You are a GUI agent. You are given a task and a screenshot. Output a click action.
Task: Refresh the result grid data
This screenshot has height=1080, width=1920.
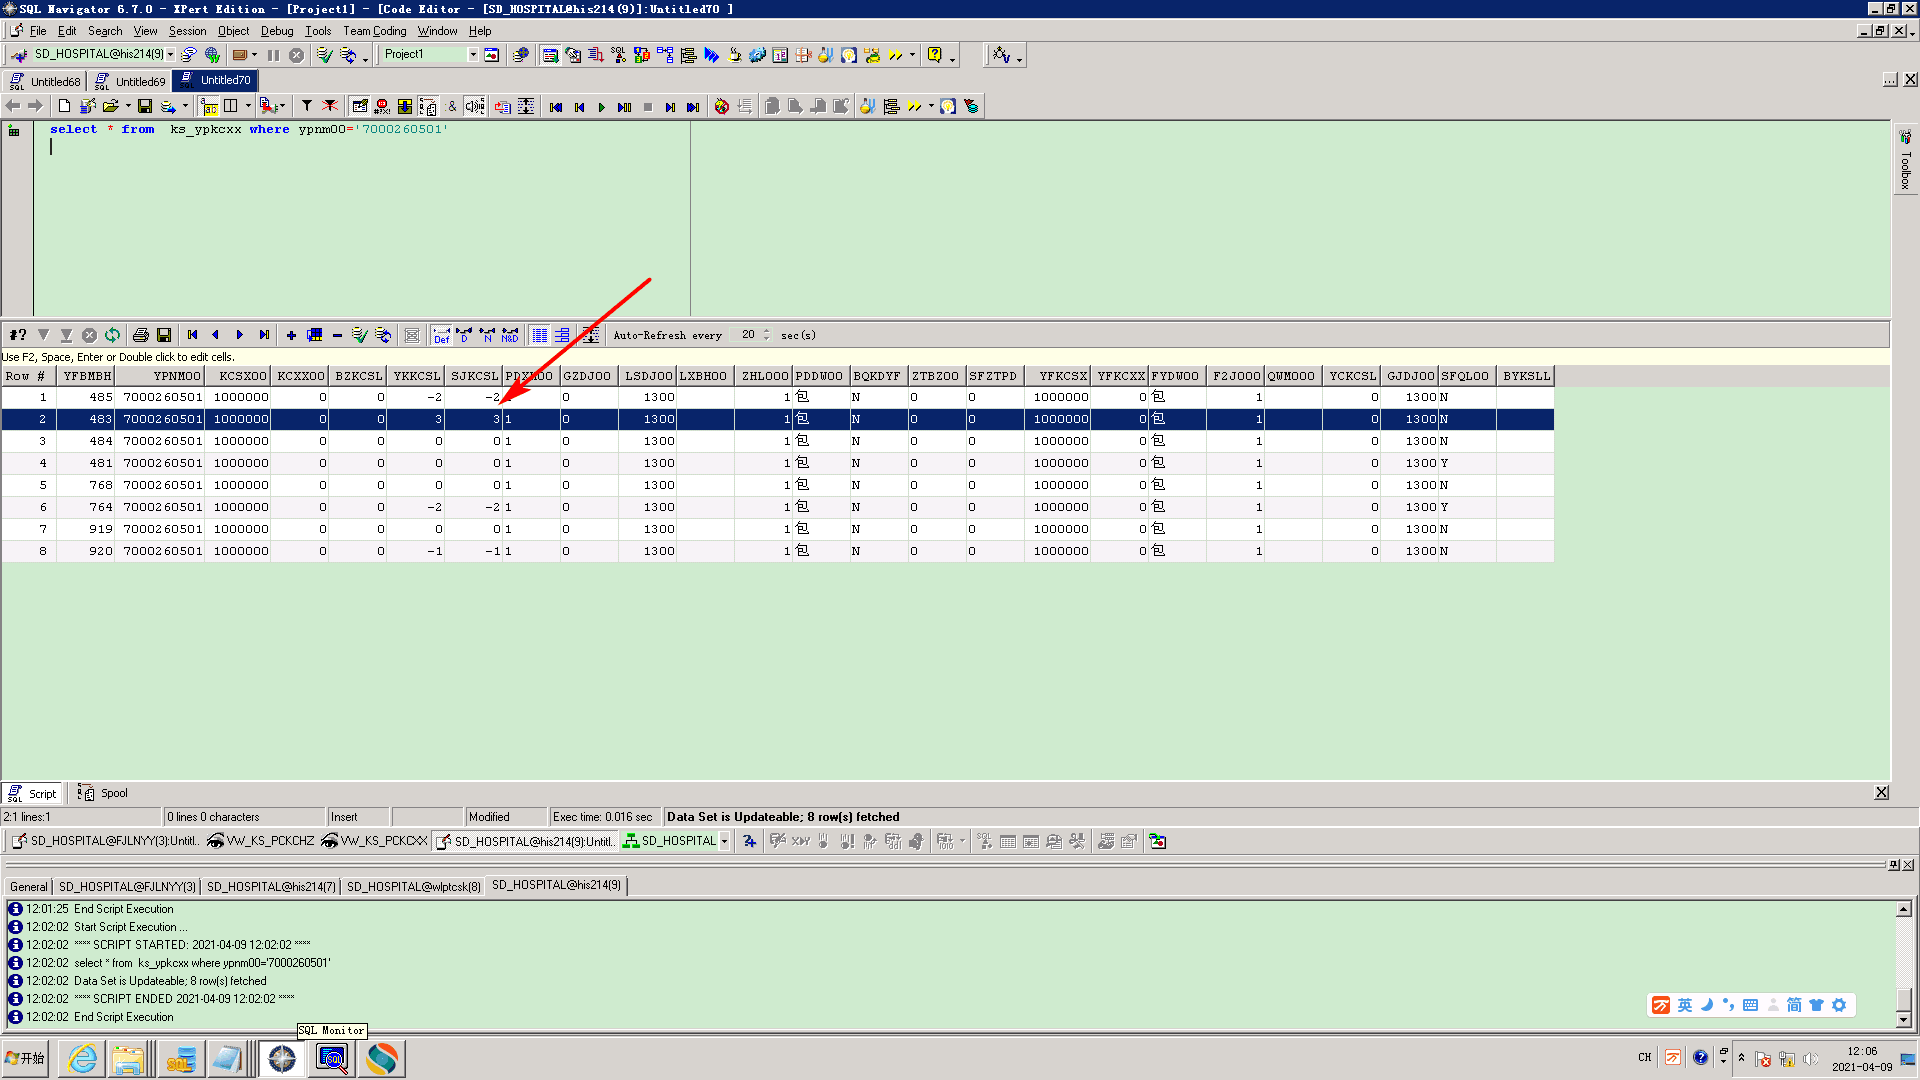(112, 335)
